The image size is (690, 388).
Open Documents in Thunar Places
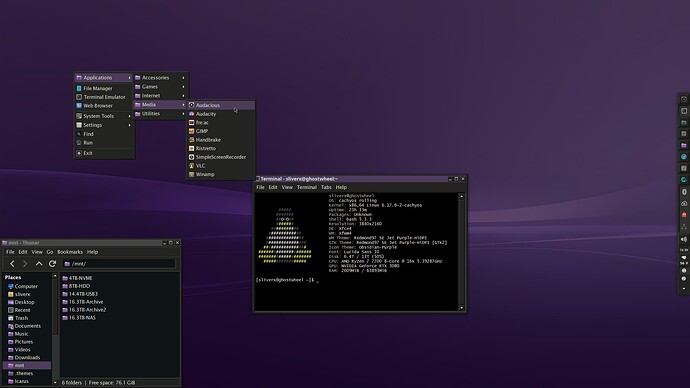tap(26, 326)
